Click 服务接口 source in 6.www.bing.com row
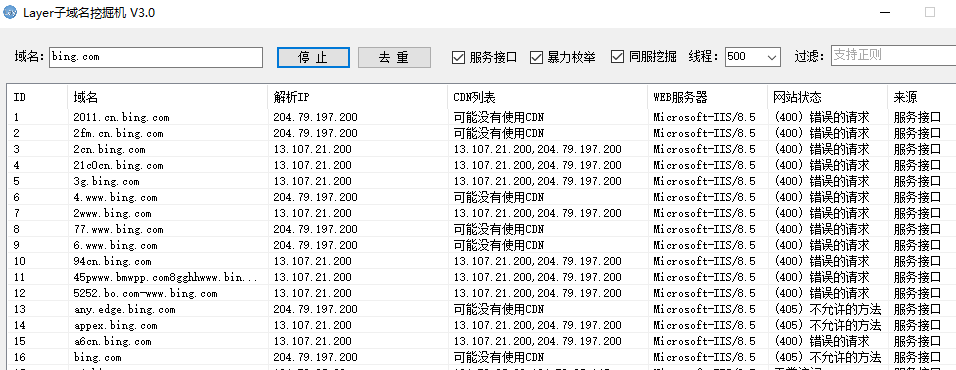956x370 pixels. click(x=918, y=246)
